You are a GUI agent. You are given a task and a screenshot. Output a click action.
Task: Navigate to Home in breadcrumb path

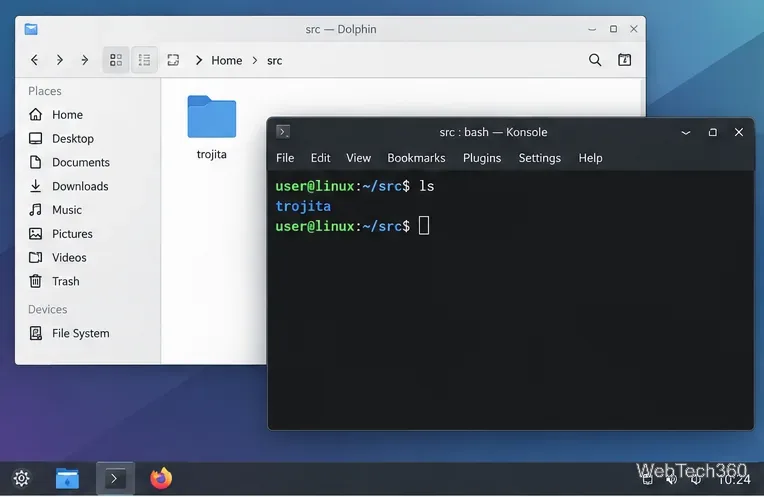227,60
